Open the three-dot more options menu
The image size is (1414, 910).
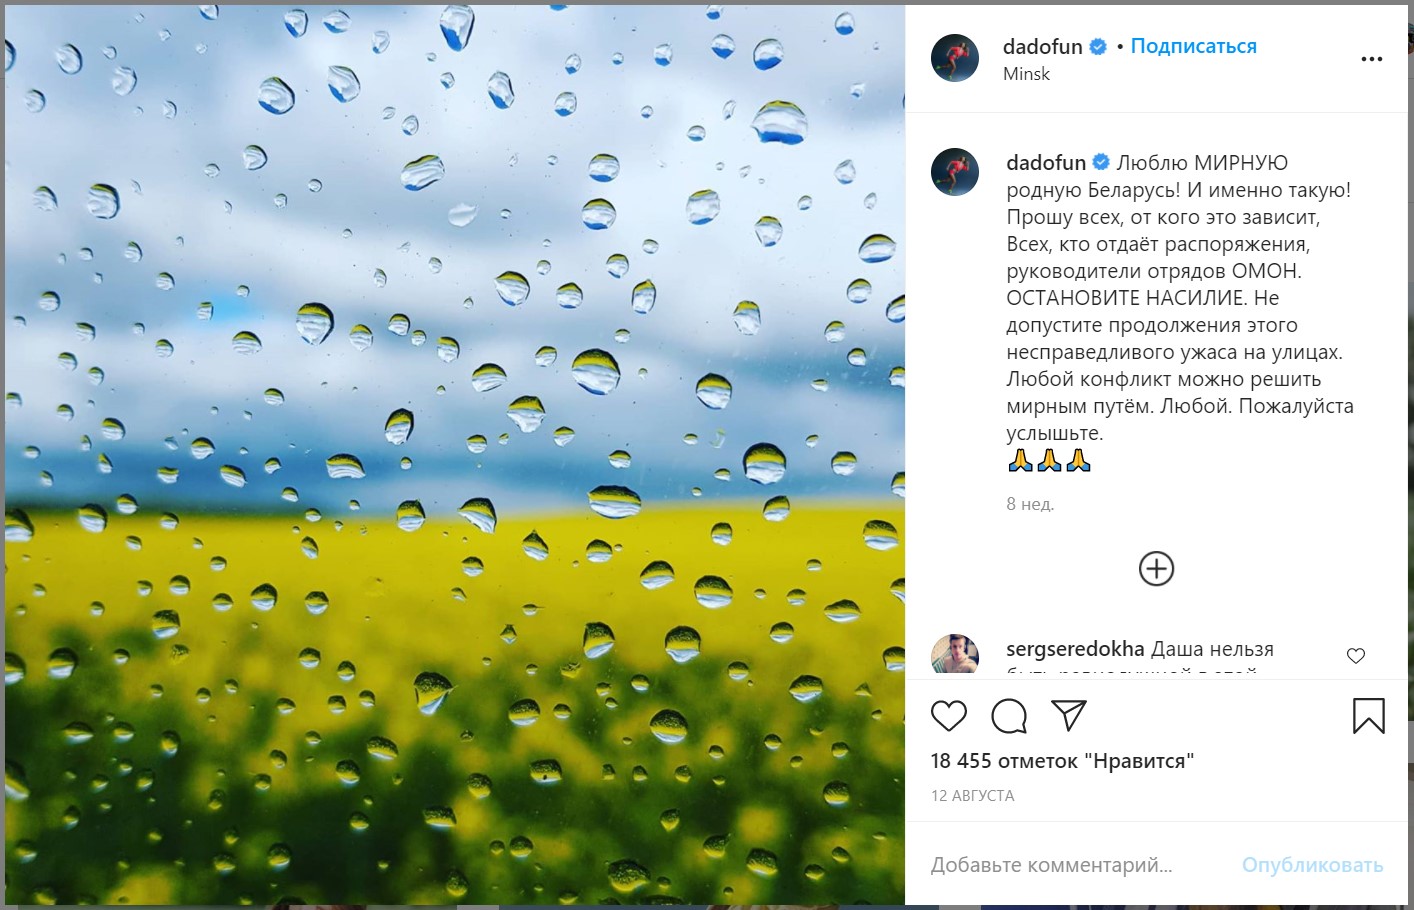point(1371,59)
